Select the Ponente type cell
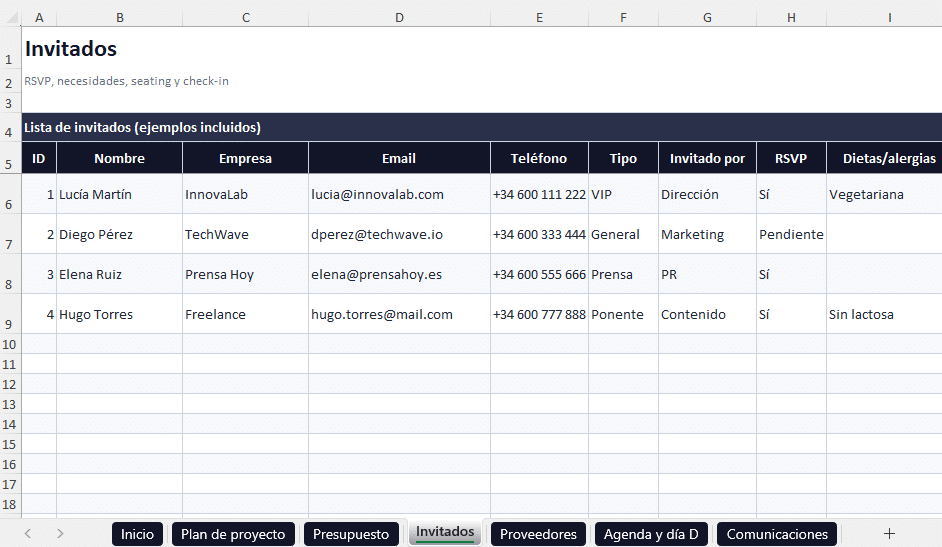 pos(624,314)
